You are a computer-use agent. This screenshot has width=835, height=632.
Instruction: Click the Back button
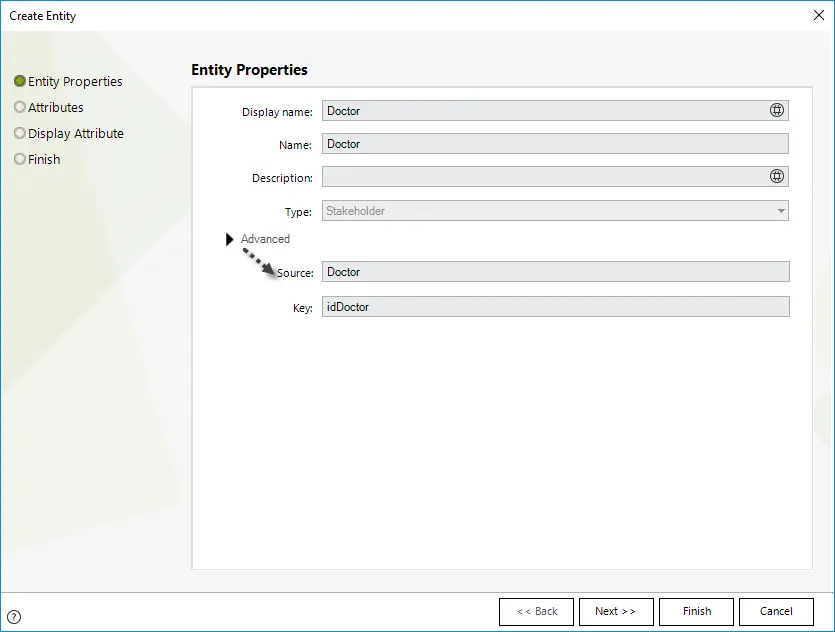coord(536,611)
